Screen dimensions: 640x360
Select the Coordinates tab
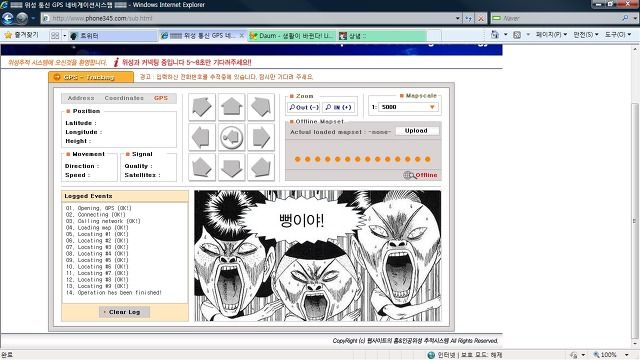tap(124, 98)
